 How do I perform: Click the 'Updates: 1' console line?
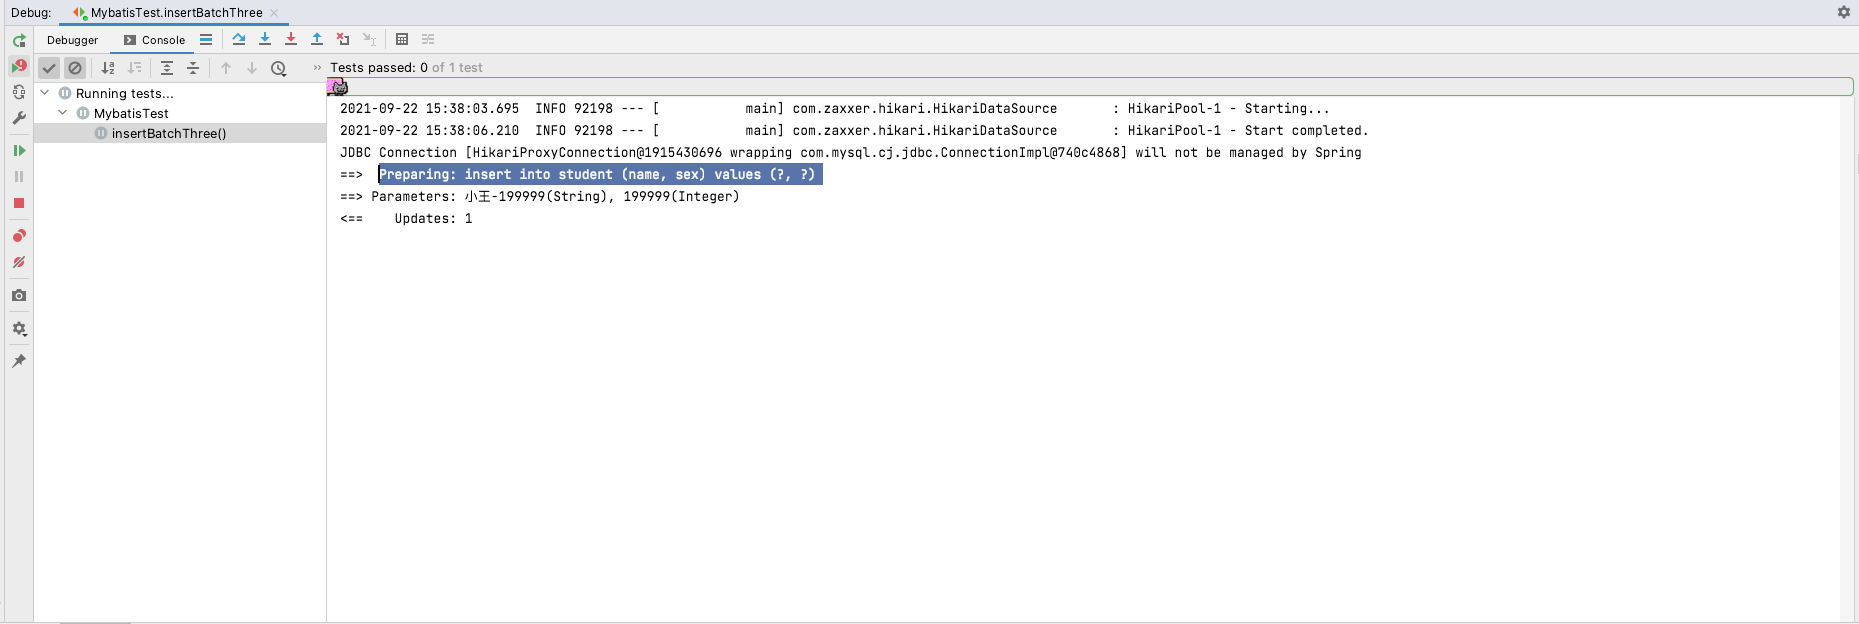406,219
